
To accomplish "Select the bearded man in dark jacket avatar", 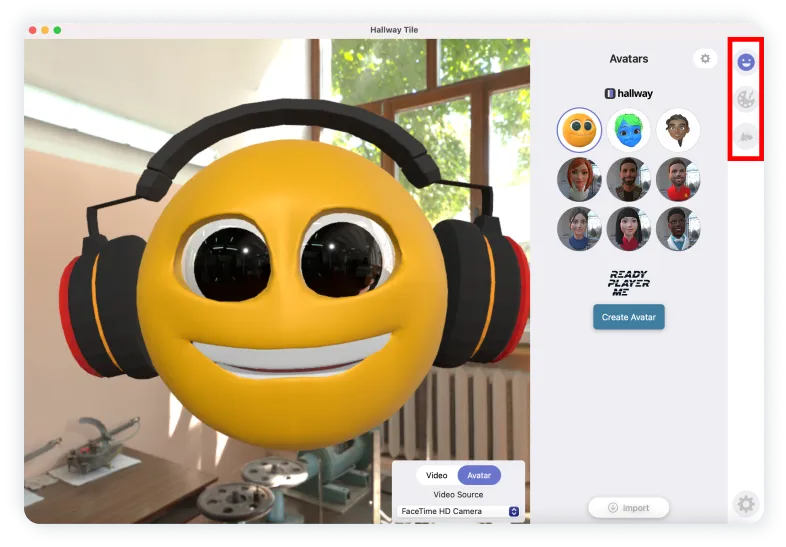I will pyautogui.click(x=629, y=179).
